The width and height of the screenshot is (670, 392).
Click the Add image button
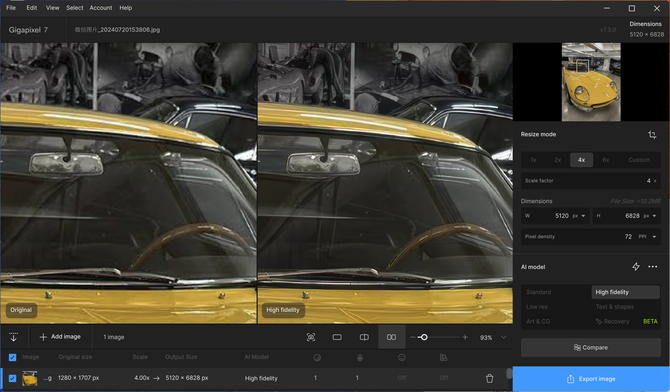(x=60, y=337)
